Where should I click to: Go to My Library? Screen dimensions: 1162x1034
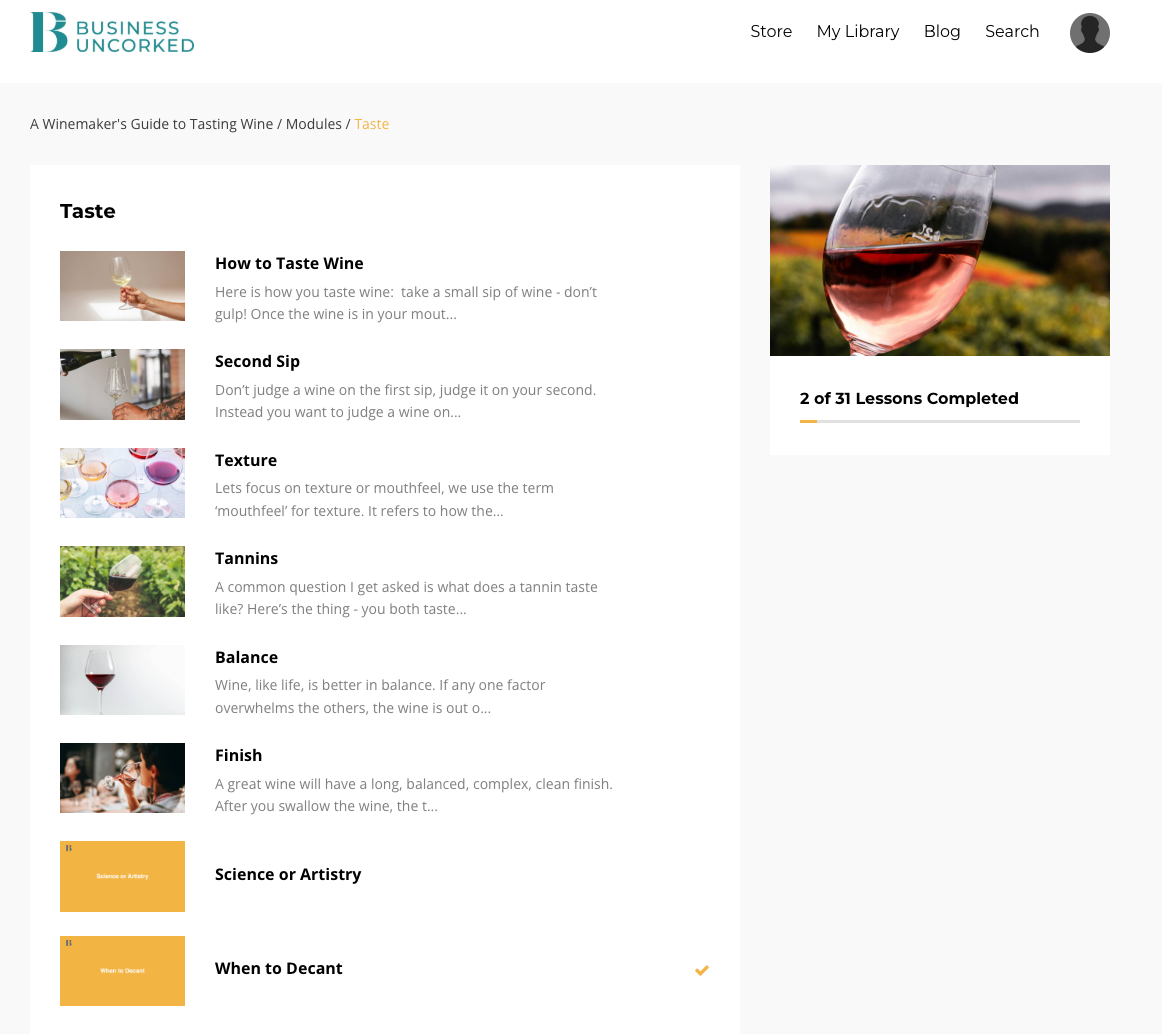click(857, 31)
